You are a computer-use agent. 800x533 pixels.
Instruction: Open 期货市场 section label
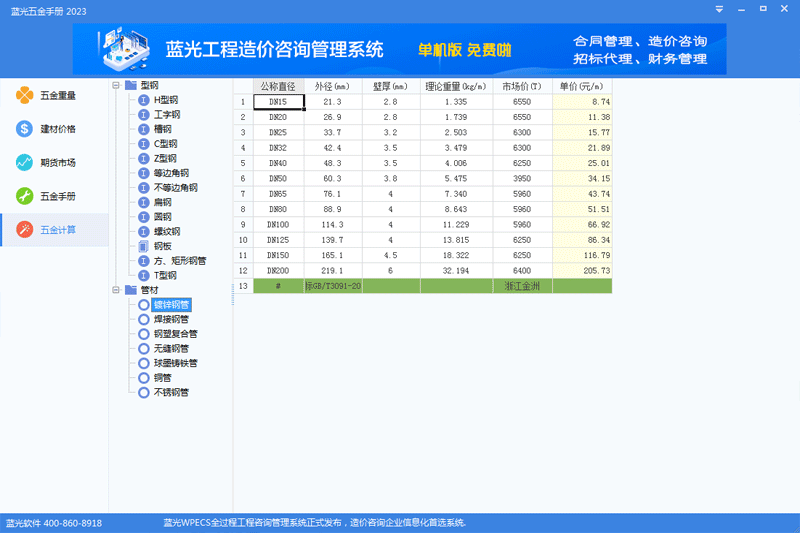pos(58,163)
